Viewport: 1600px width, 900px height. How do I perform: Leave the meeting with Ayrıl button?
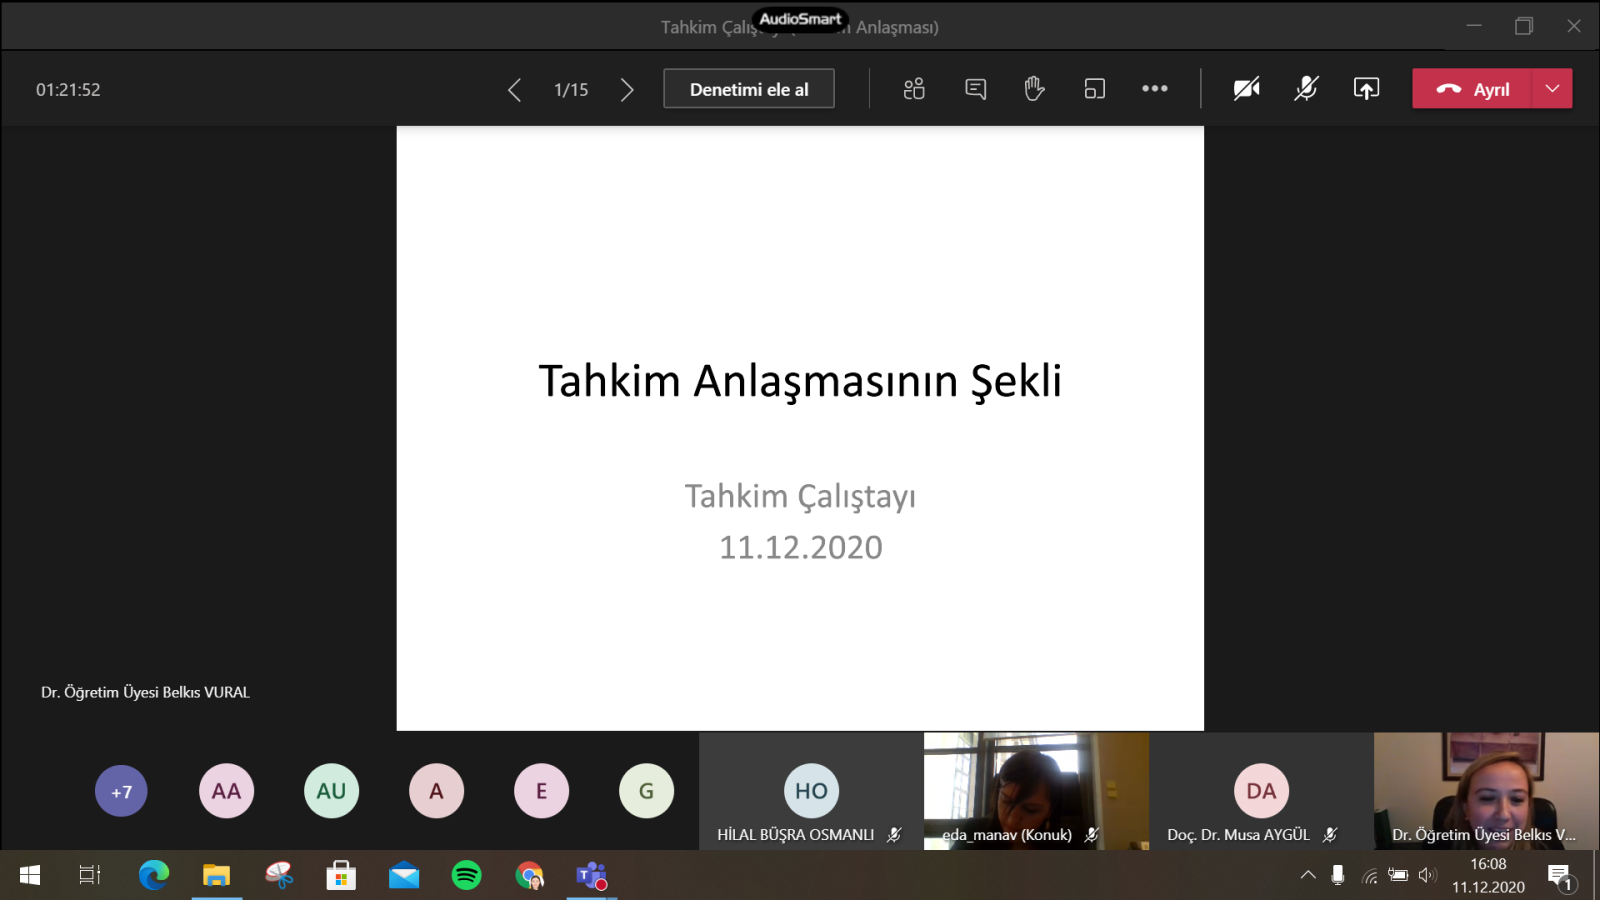(1472, 89)
